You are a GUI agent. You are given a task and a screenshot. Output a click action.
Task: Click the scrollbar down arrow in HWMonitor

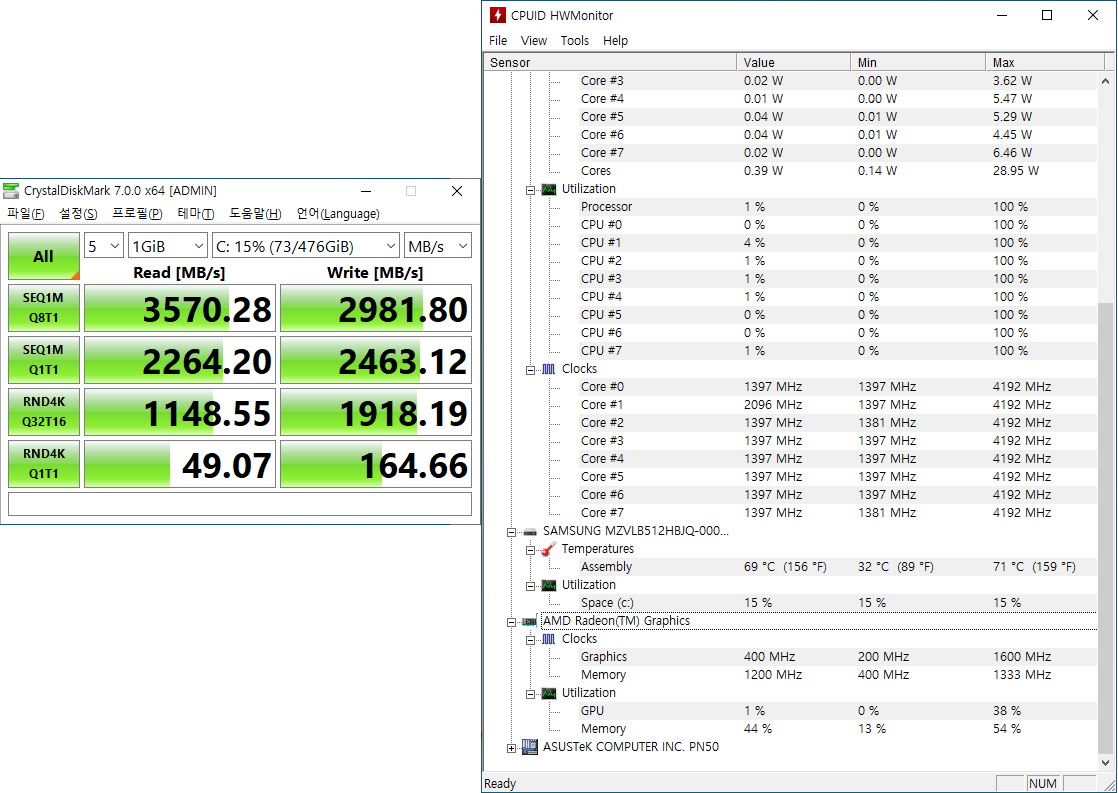click(x=1105, y=762)
